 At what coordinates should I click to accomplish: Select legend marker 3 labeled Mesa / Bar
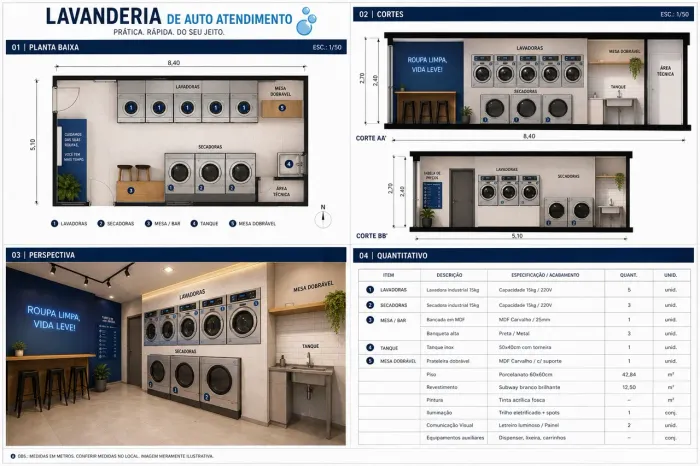point(148,223)
